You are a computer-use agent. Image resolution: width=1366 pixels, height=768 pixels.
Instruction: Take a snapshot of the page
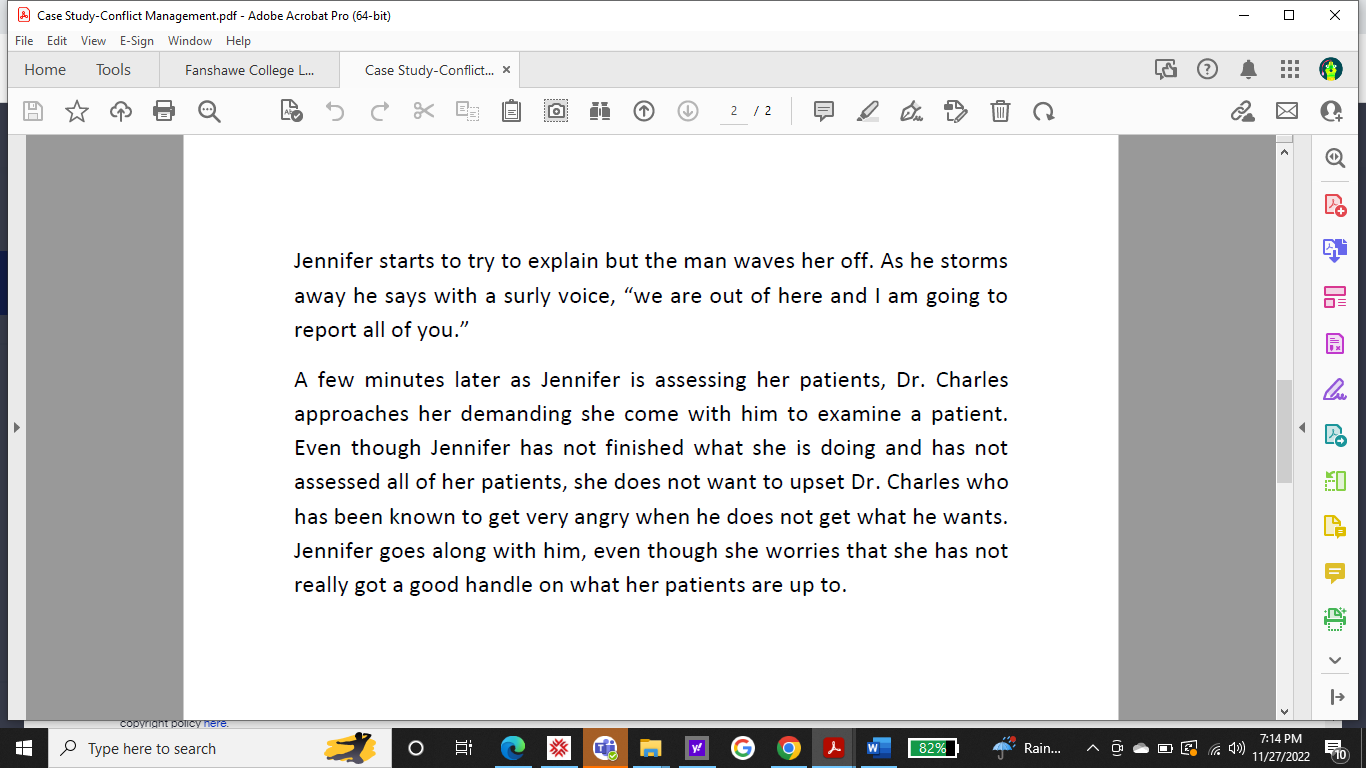click(x=556, y=111)
